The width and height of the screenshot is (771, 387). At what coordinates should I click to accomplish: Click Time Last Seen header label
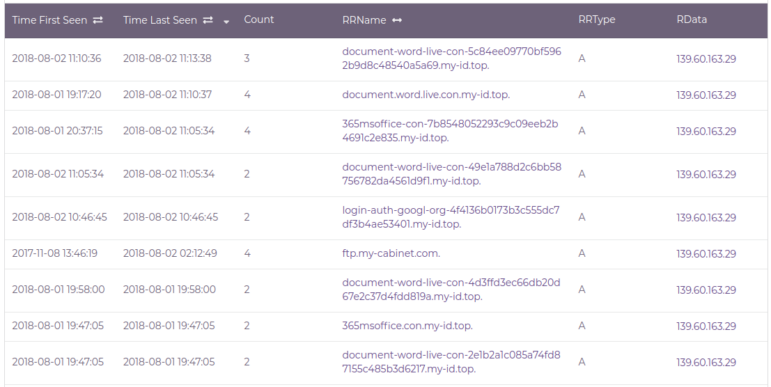pos(160,20)
